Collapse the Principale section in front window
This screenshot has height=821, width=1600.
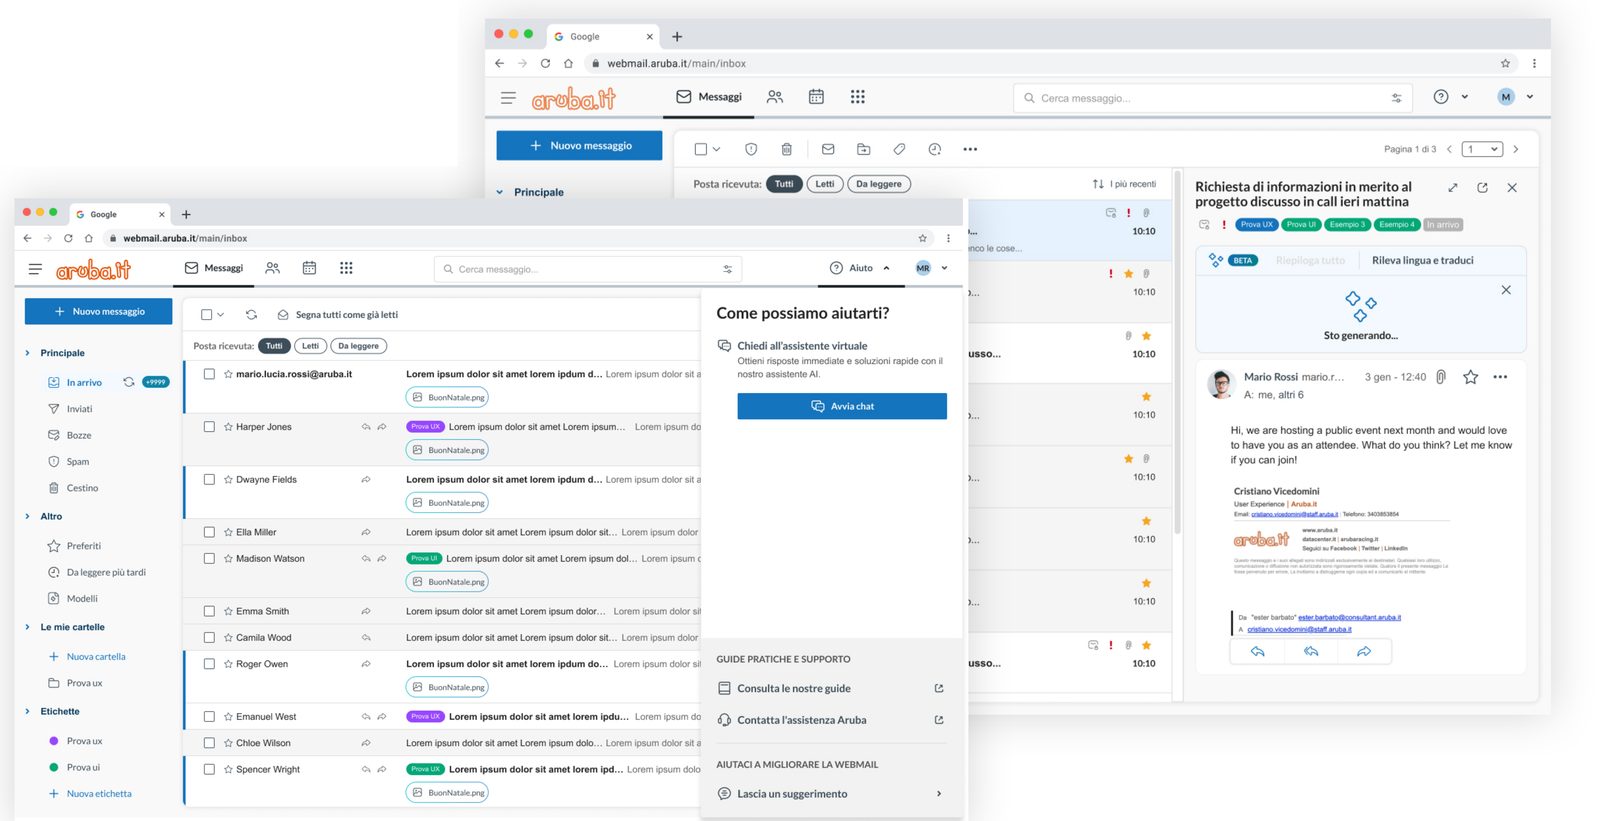point(27,353)
